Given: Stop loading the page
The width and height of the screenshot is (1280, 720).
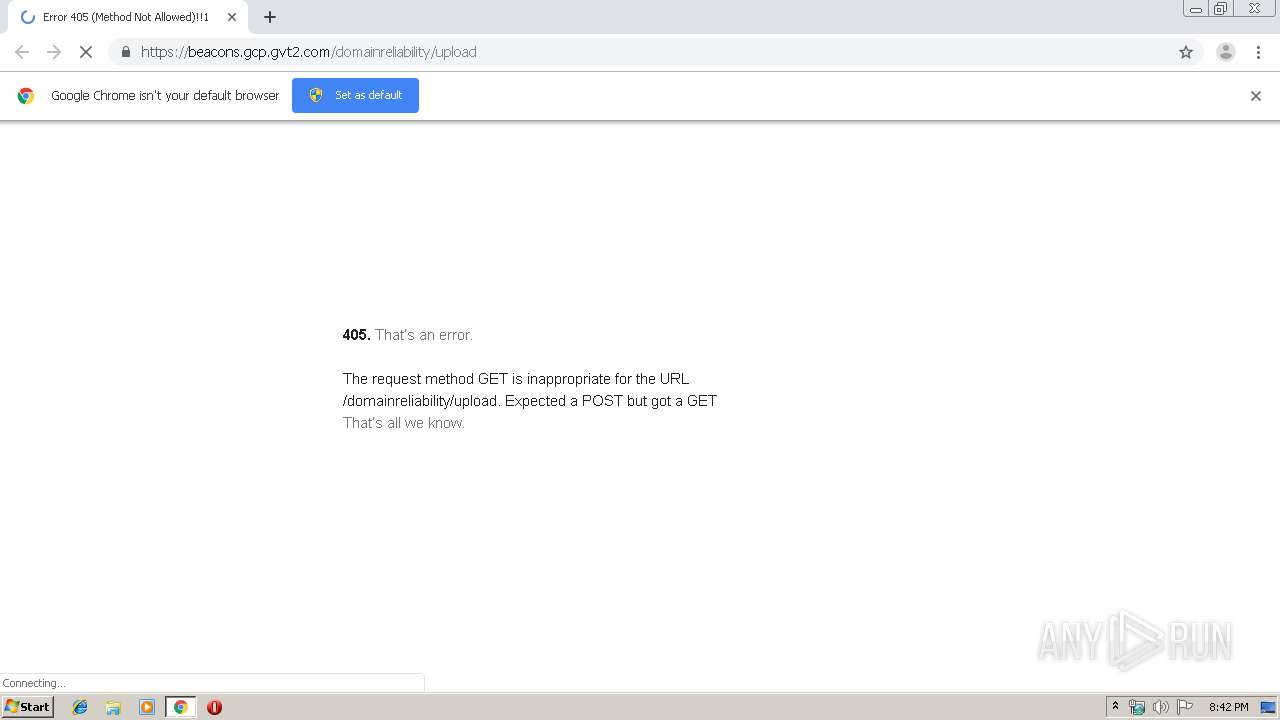Looking at the screenshot, I should tap(86, 52).
